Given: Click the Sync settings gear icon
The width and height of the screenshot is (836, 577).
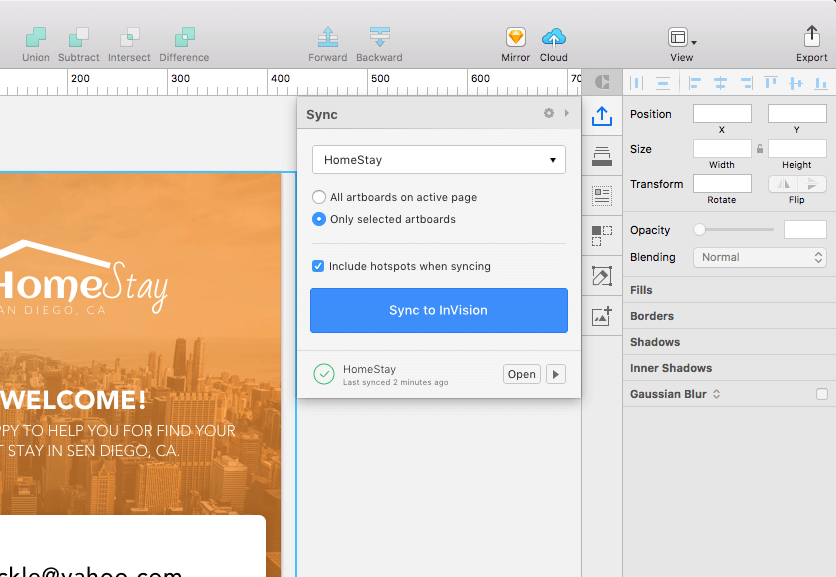Looking at the screenshot, I should pyautogui.click(x=548, y=114).
